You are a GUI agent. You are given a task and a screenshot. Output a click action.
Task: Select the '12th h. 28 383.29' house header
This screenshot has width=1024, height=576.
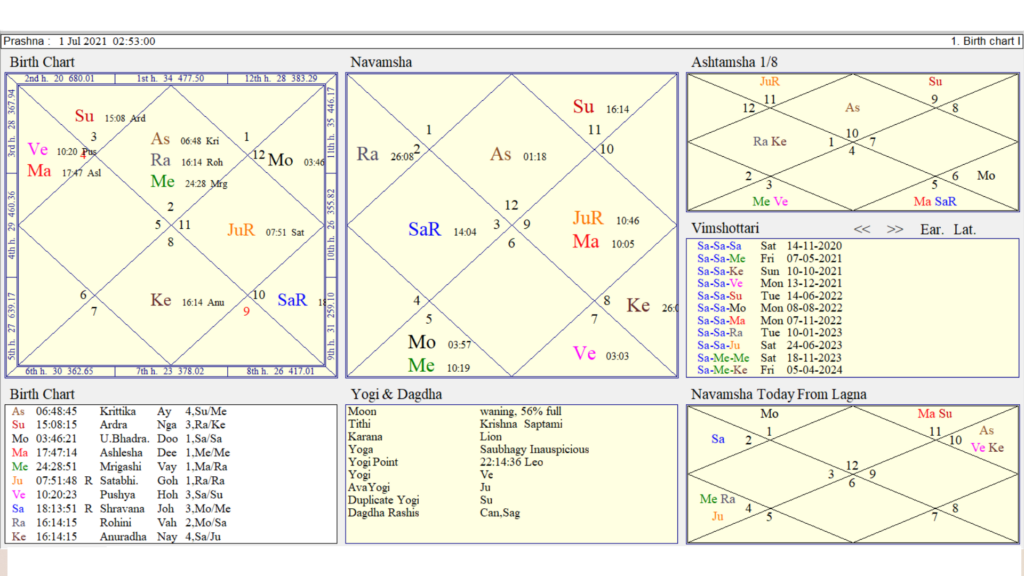(x=281, y=78)
